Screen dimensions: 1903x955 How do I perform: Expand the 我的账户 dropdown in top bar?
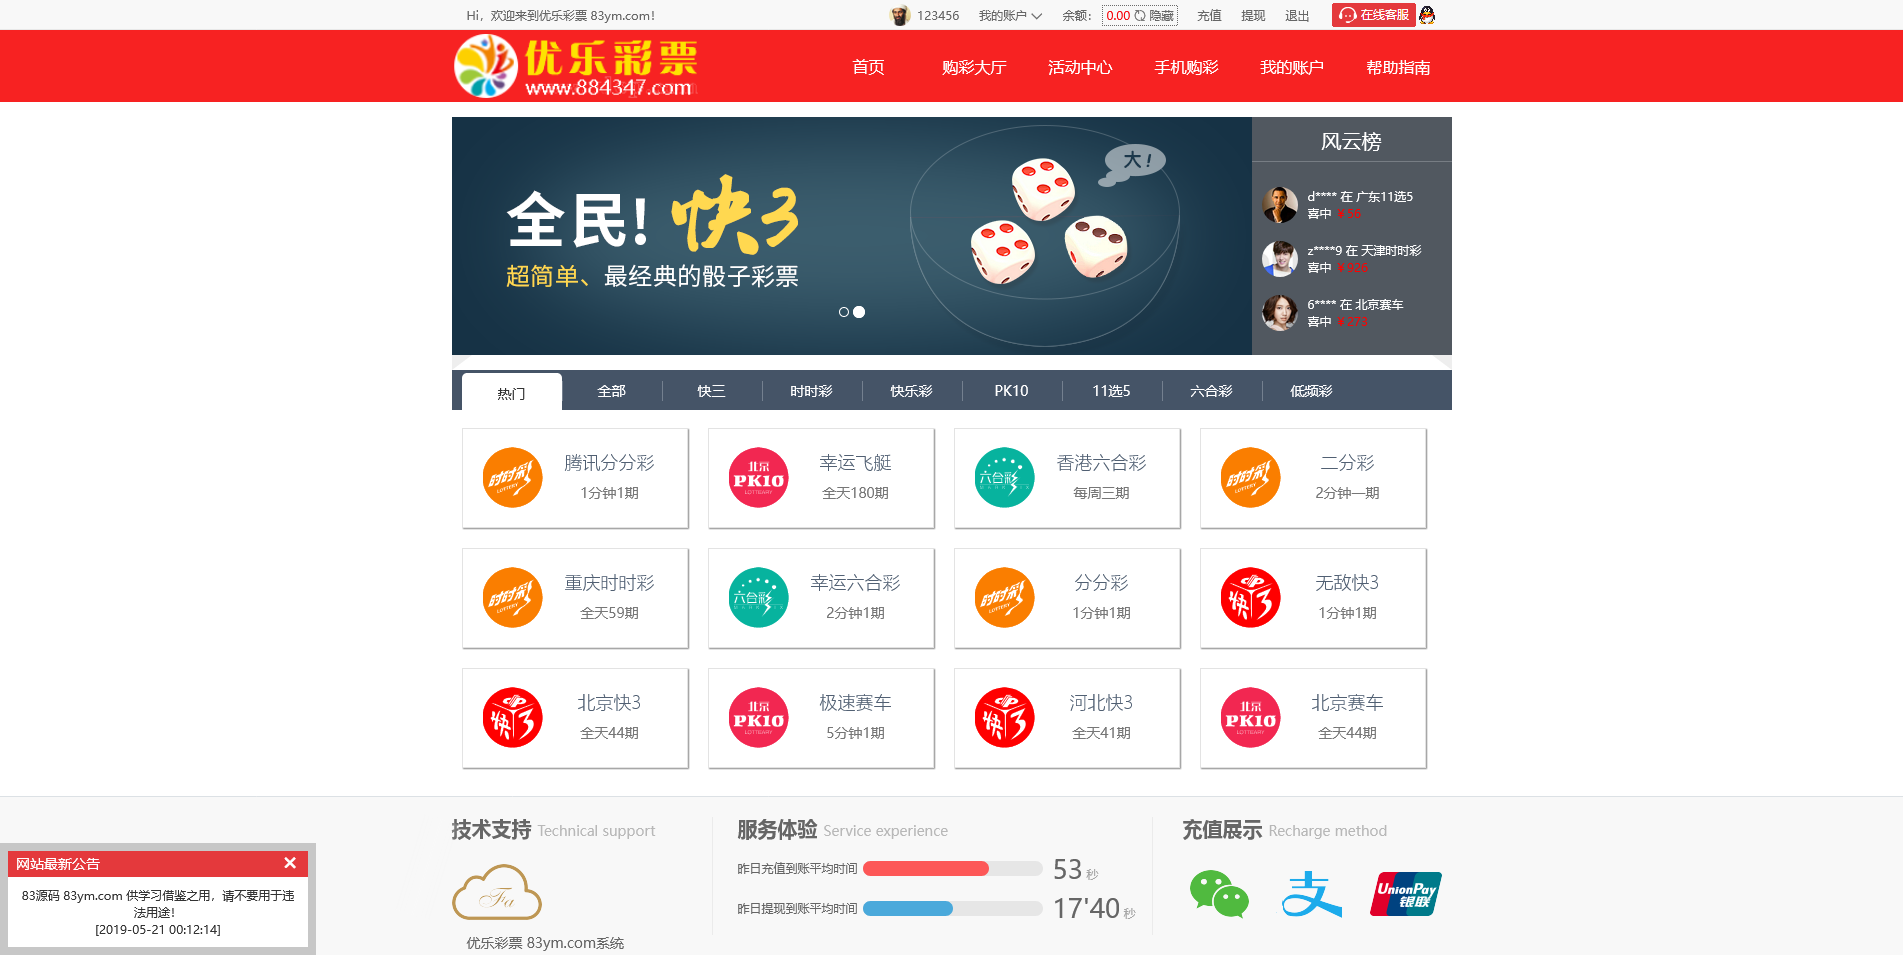1010,15
